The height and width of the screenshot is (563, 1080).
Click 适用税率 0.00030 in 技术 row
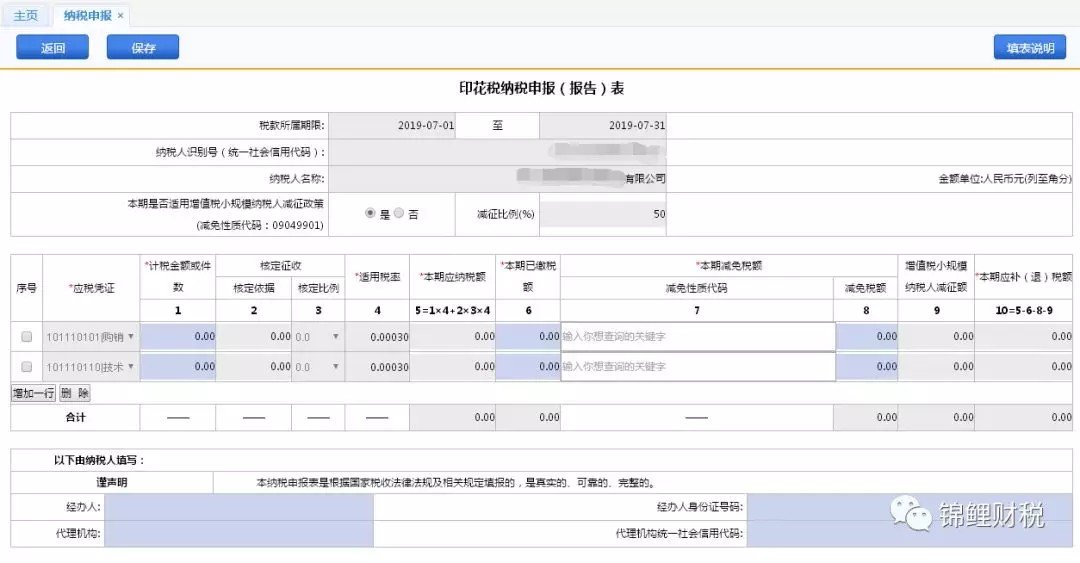tap(377, 367)
